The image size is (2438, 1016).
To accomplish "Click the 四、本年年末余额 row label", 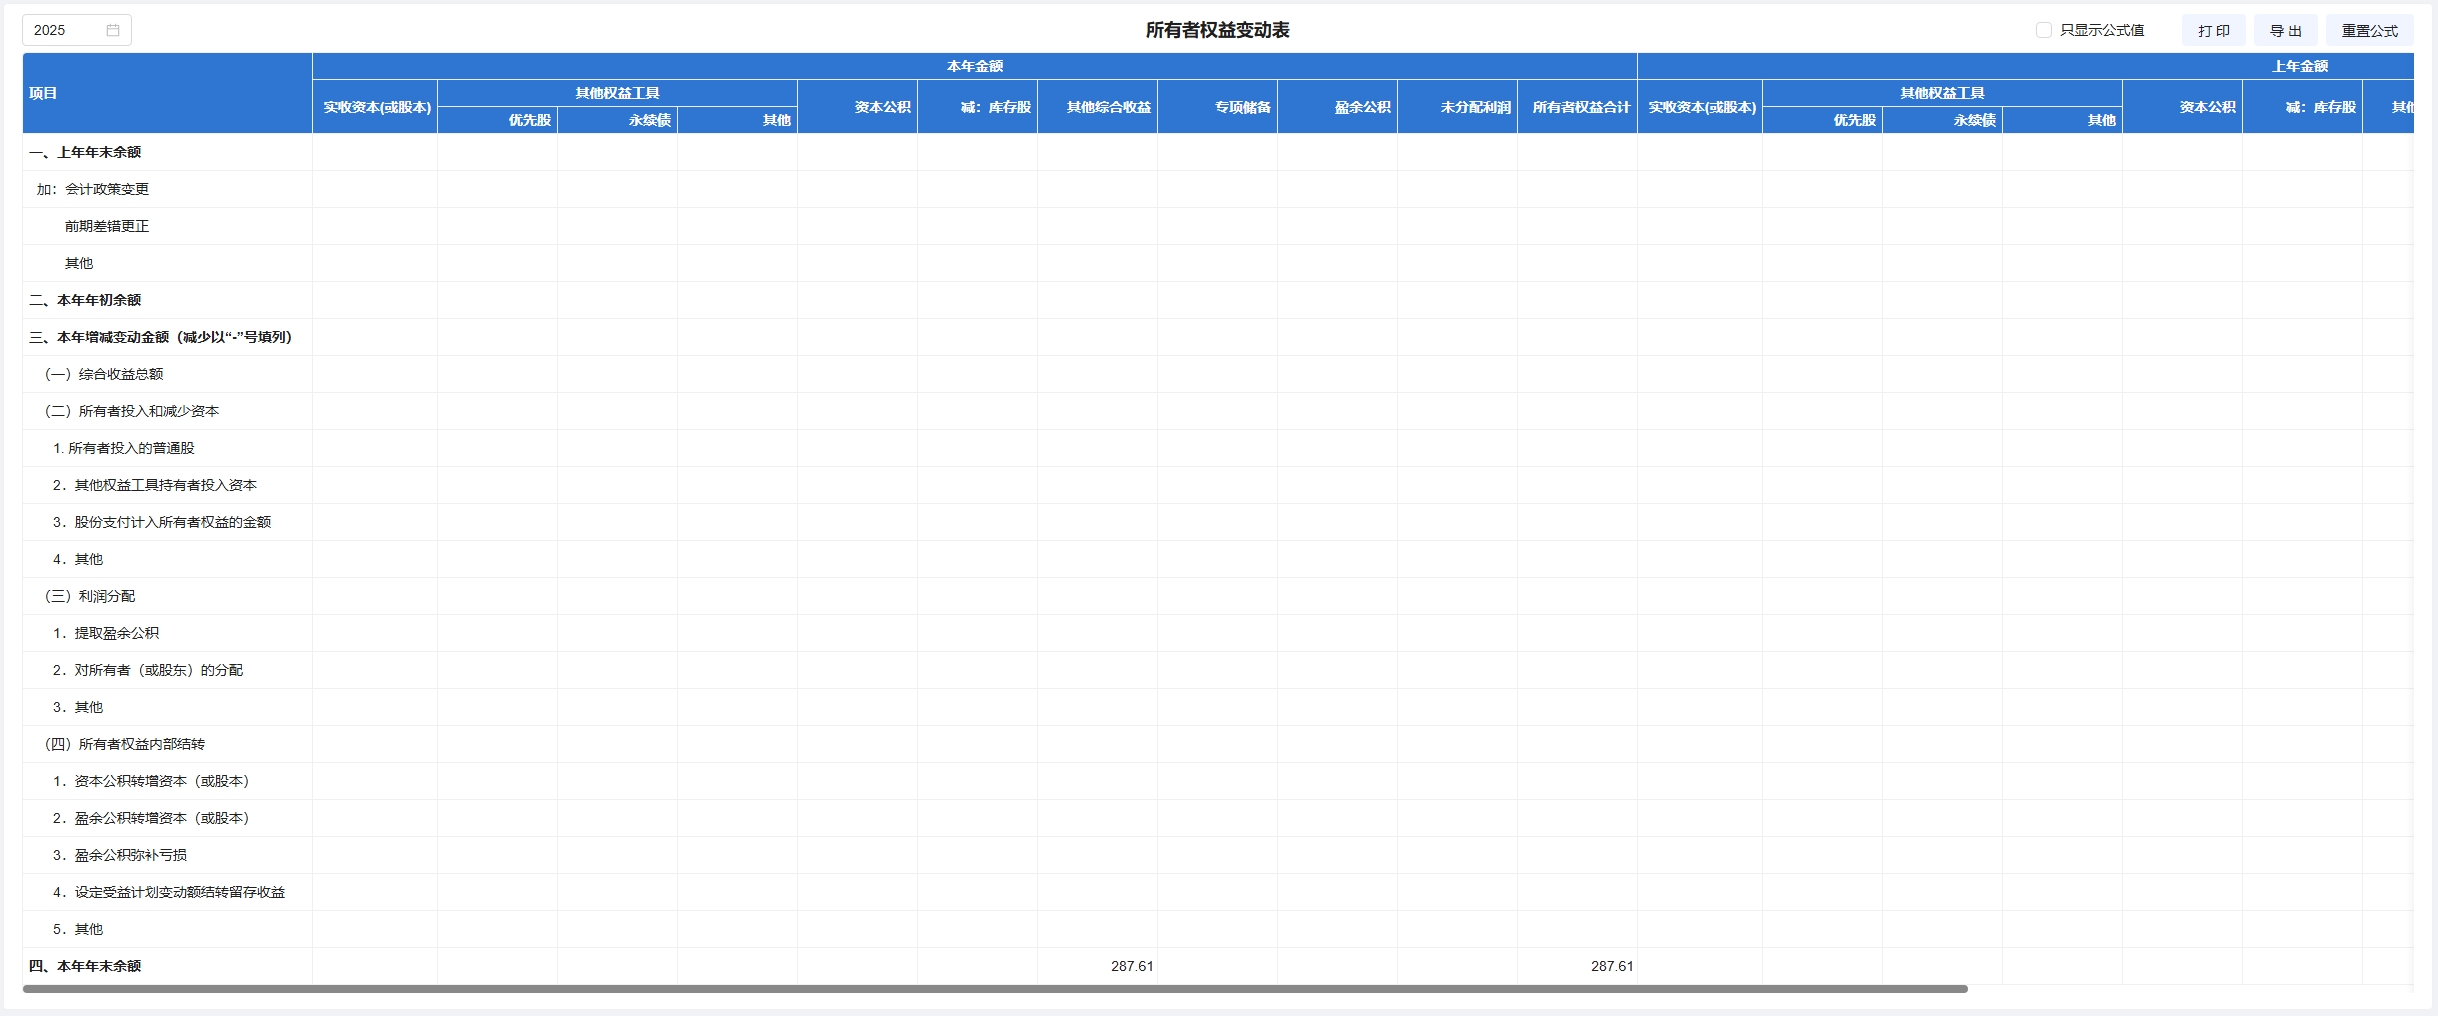I will 85,966.
